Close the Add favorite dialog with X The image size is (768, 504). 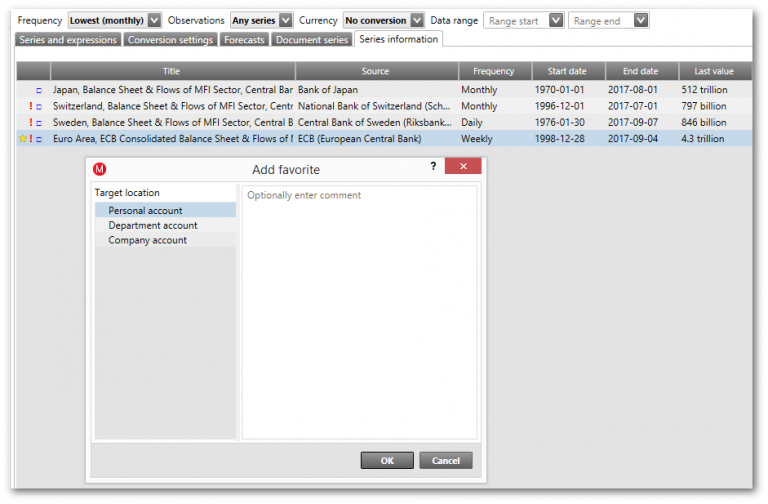pyautogui.click(x=457, y=167)
